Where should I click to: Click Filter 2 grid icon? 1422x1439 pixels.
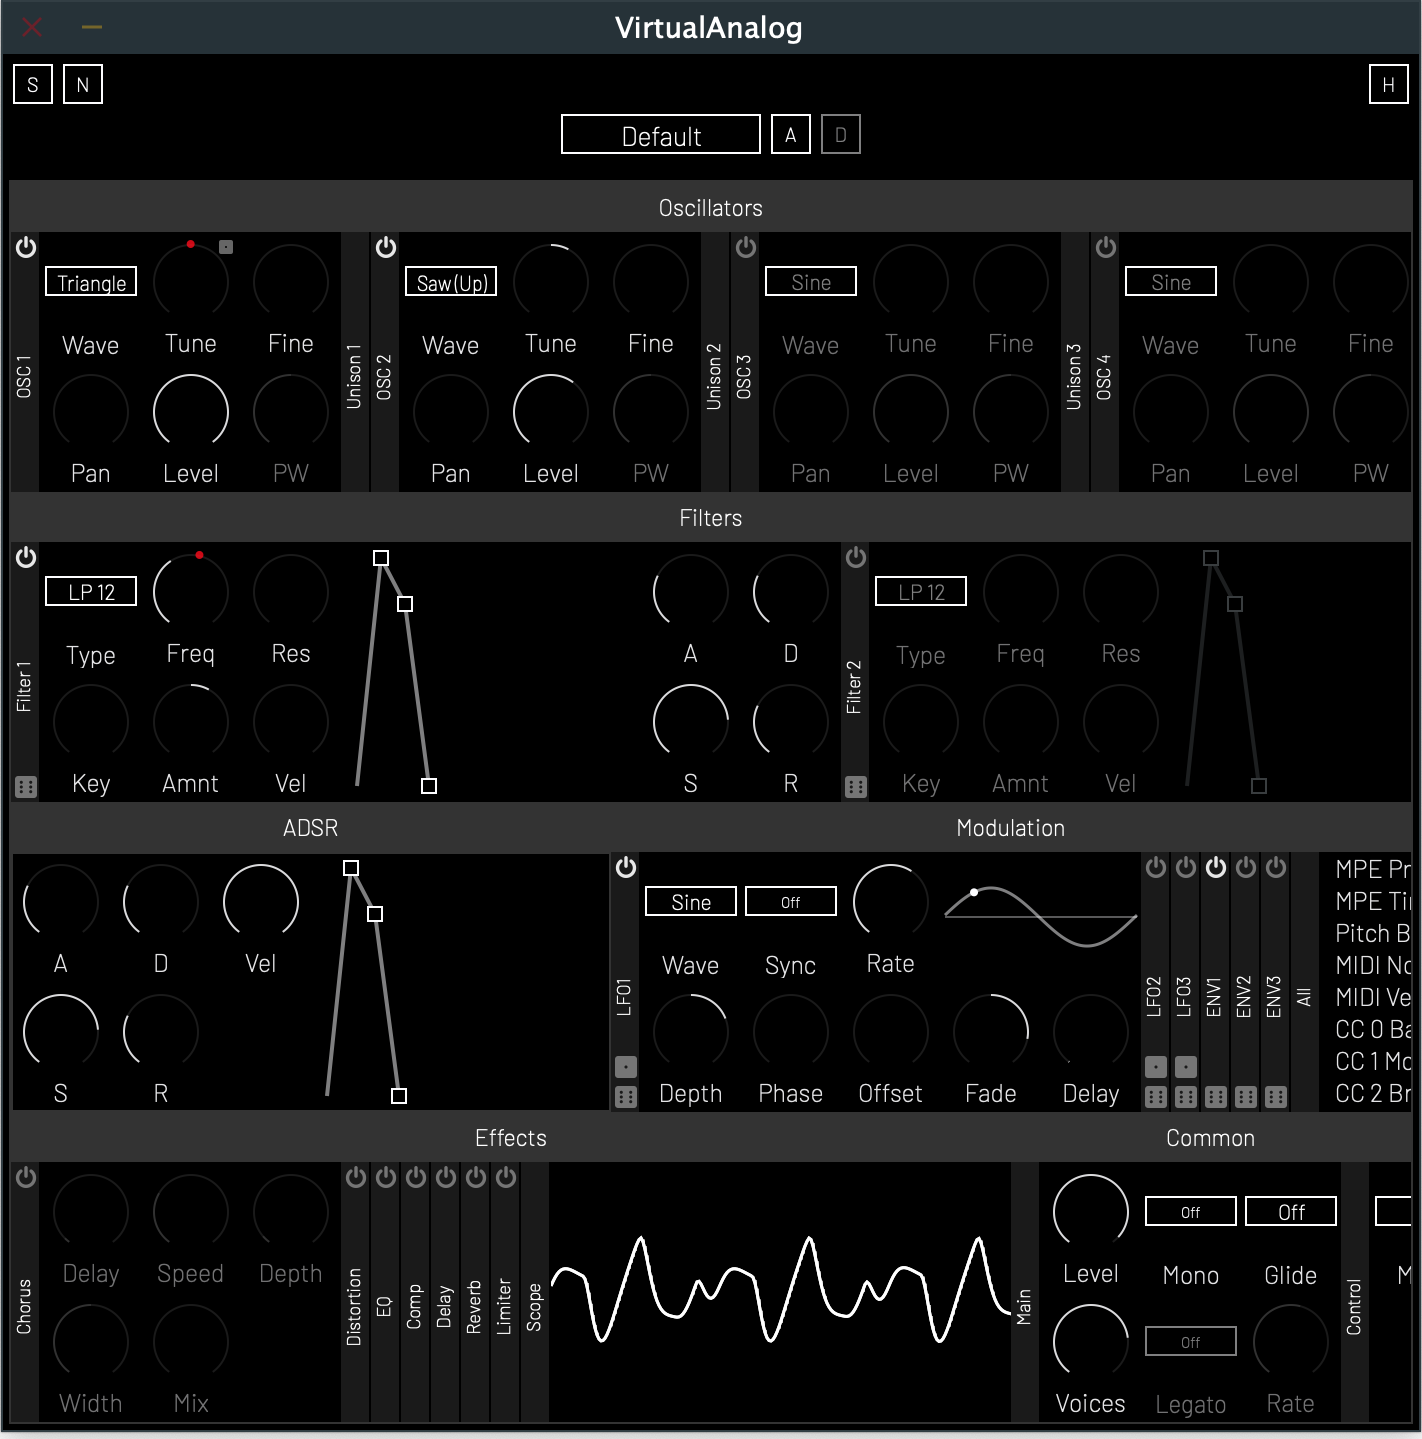click(x=856, y=787)
